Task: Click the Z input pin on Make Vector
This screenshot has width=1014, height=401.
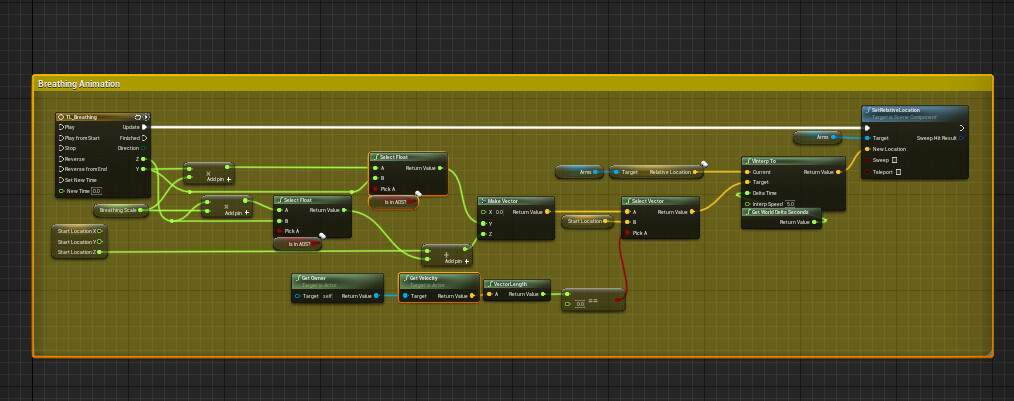Action: pyautogui.click(x=482, y=234)
